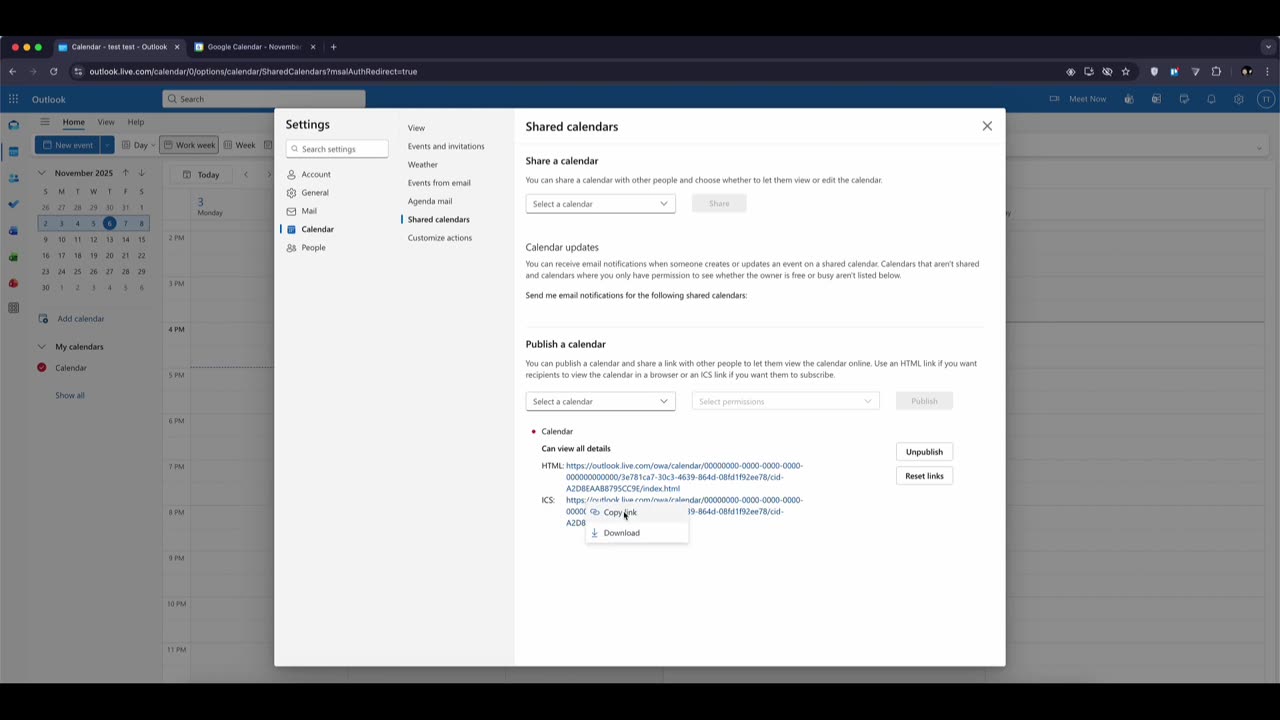Click the browser address bar URL
The height and width of the screenshot is (720, 1280).
(253, 72)
